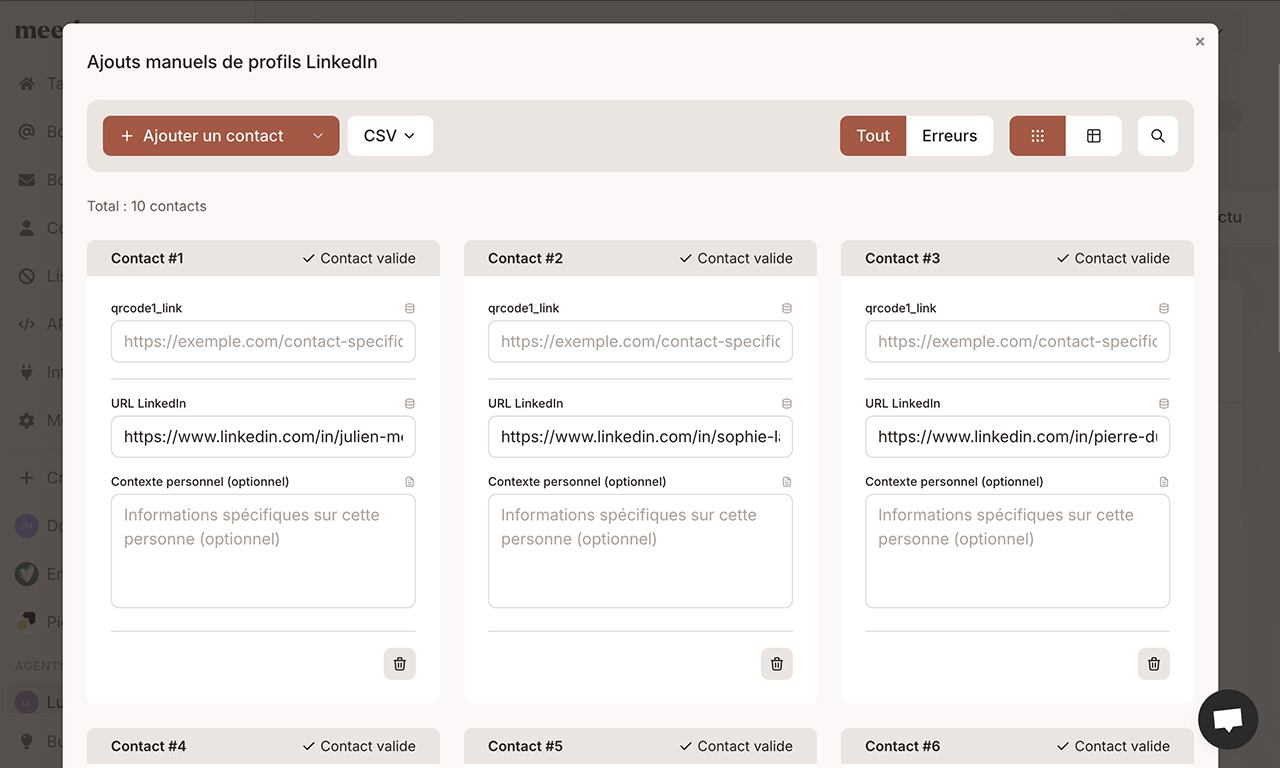The width and height of the screenshot is (1280, 768).
Task: Click Contact #3 Contexte personnel textarea
Action: 1017,551
